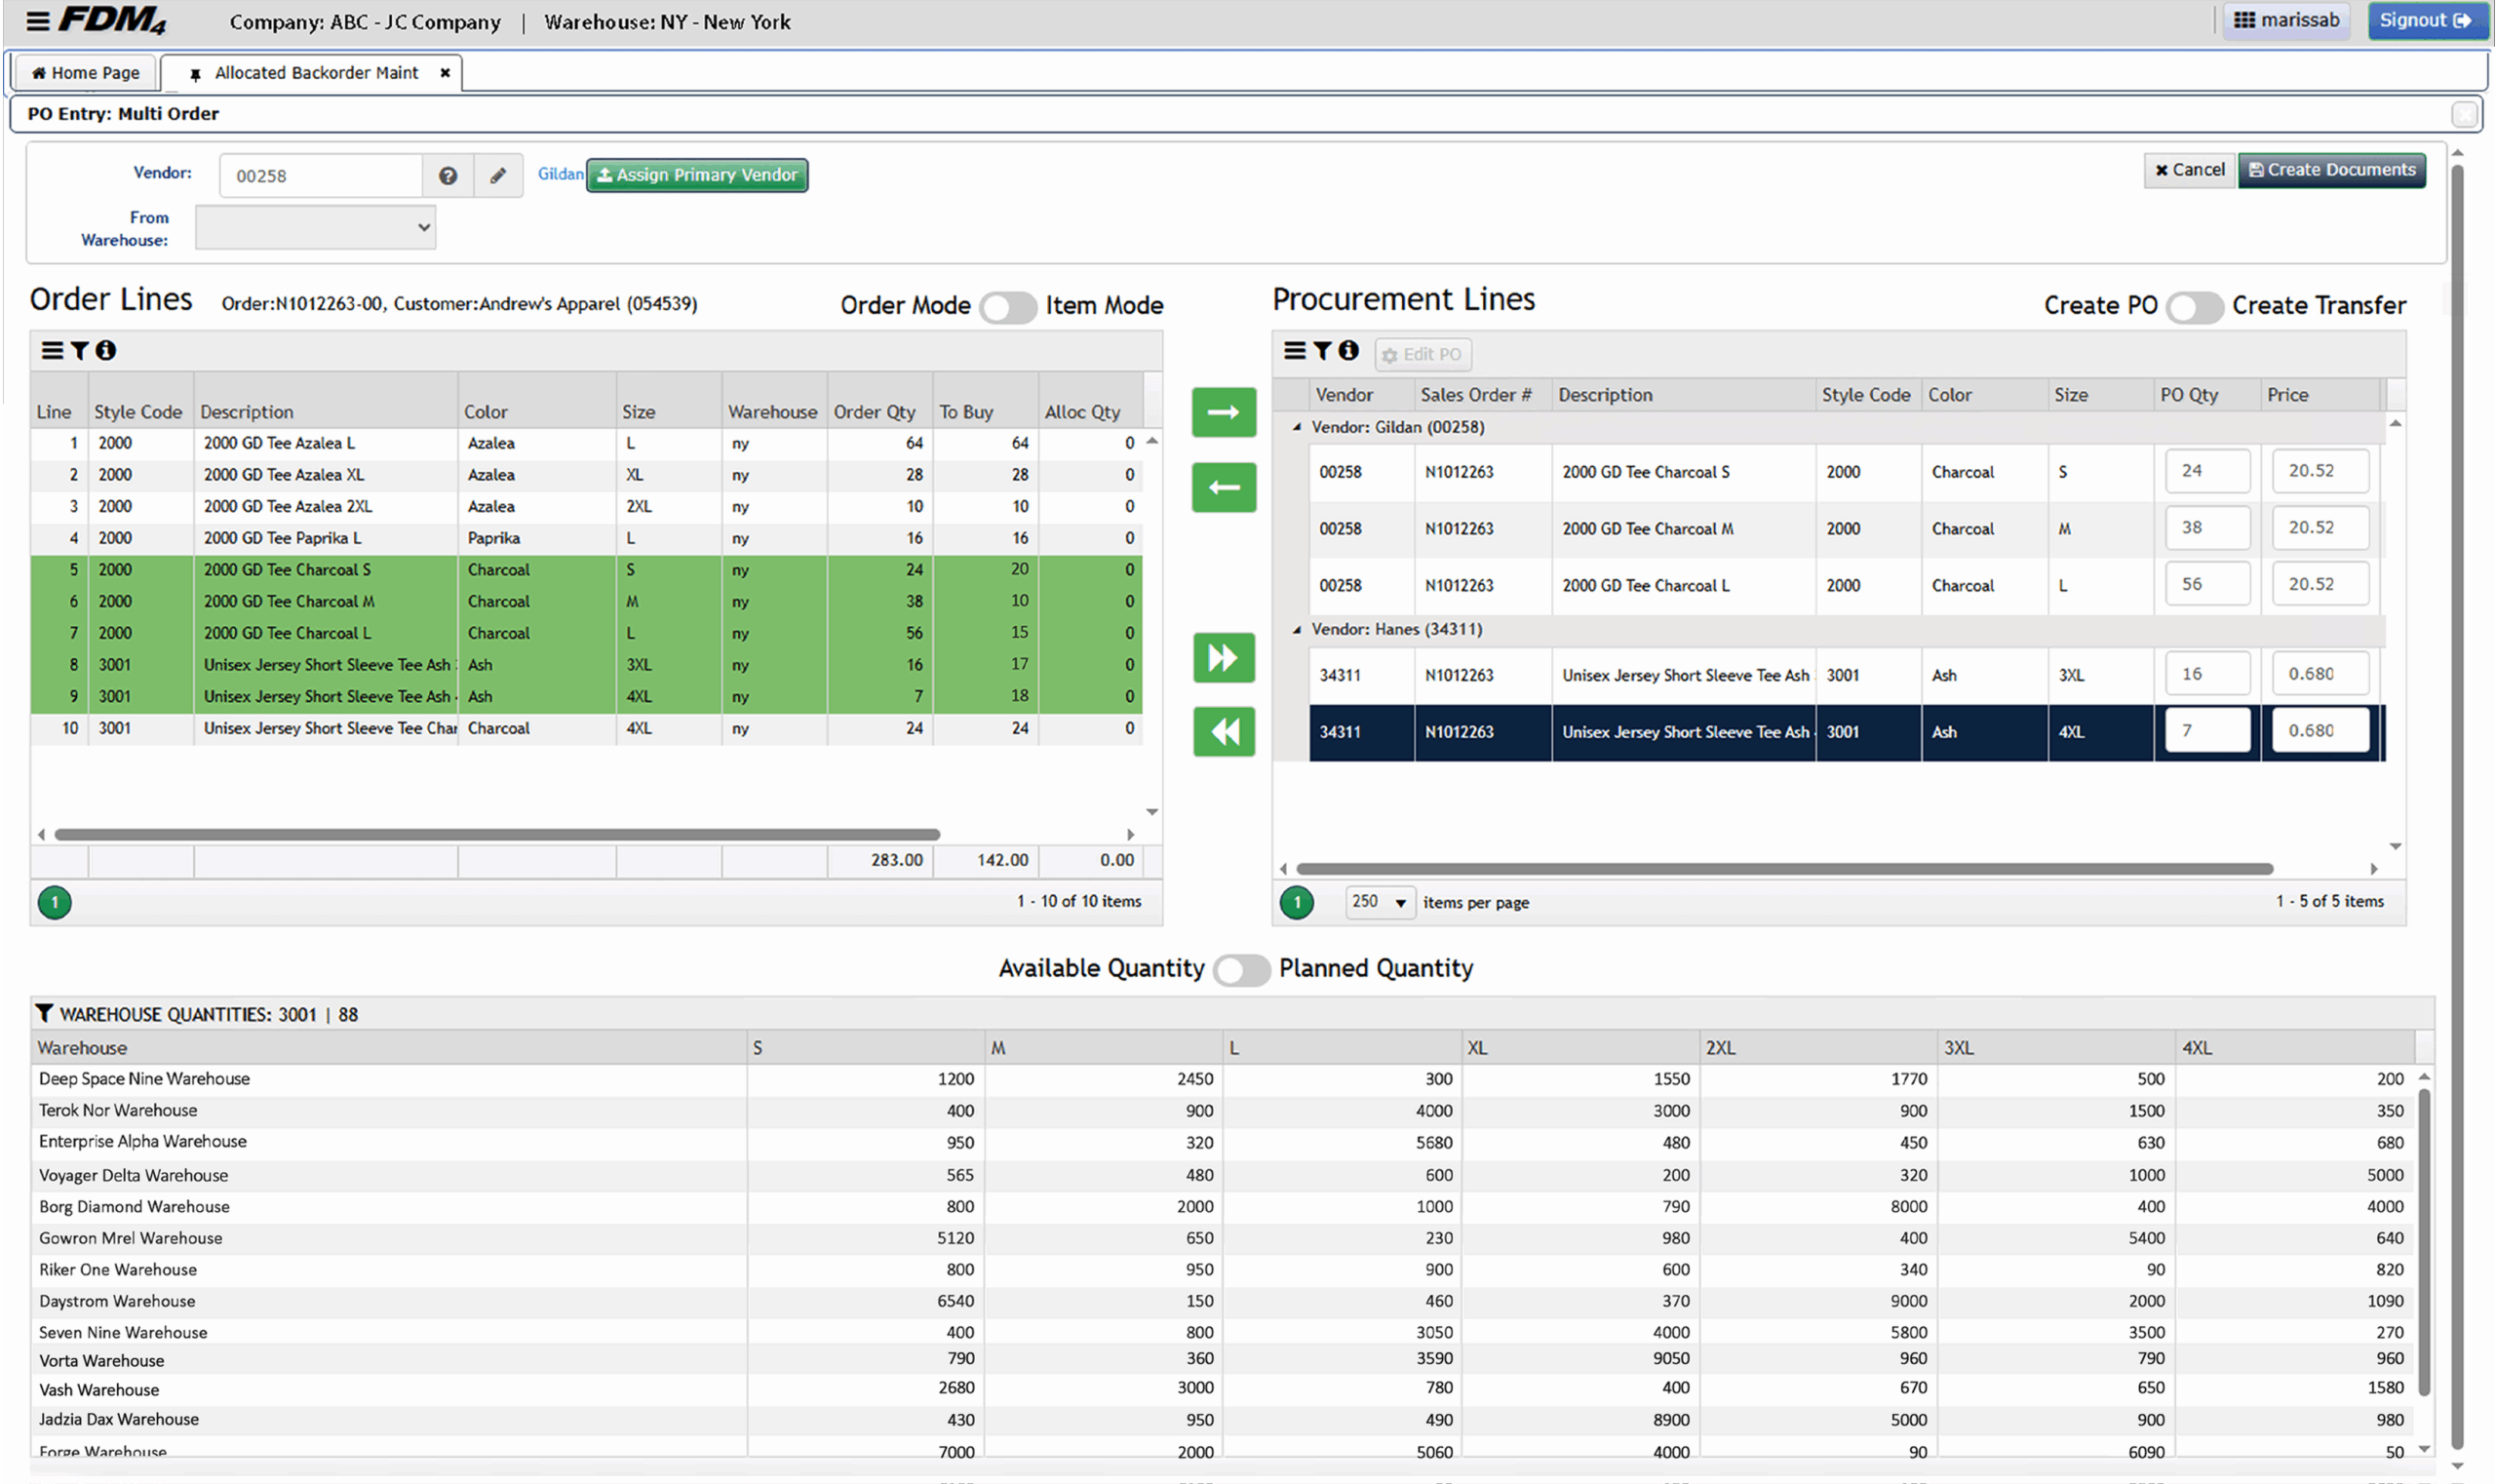The height and width of the screenshot is (1484, 2496).
Task: Toggle between Create PO and Create Transfer
Action: [2194, 306]
